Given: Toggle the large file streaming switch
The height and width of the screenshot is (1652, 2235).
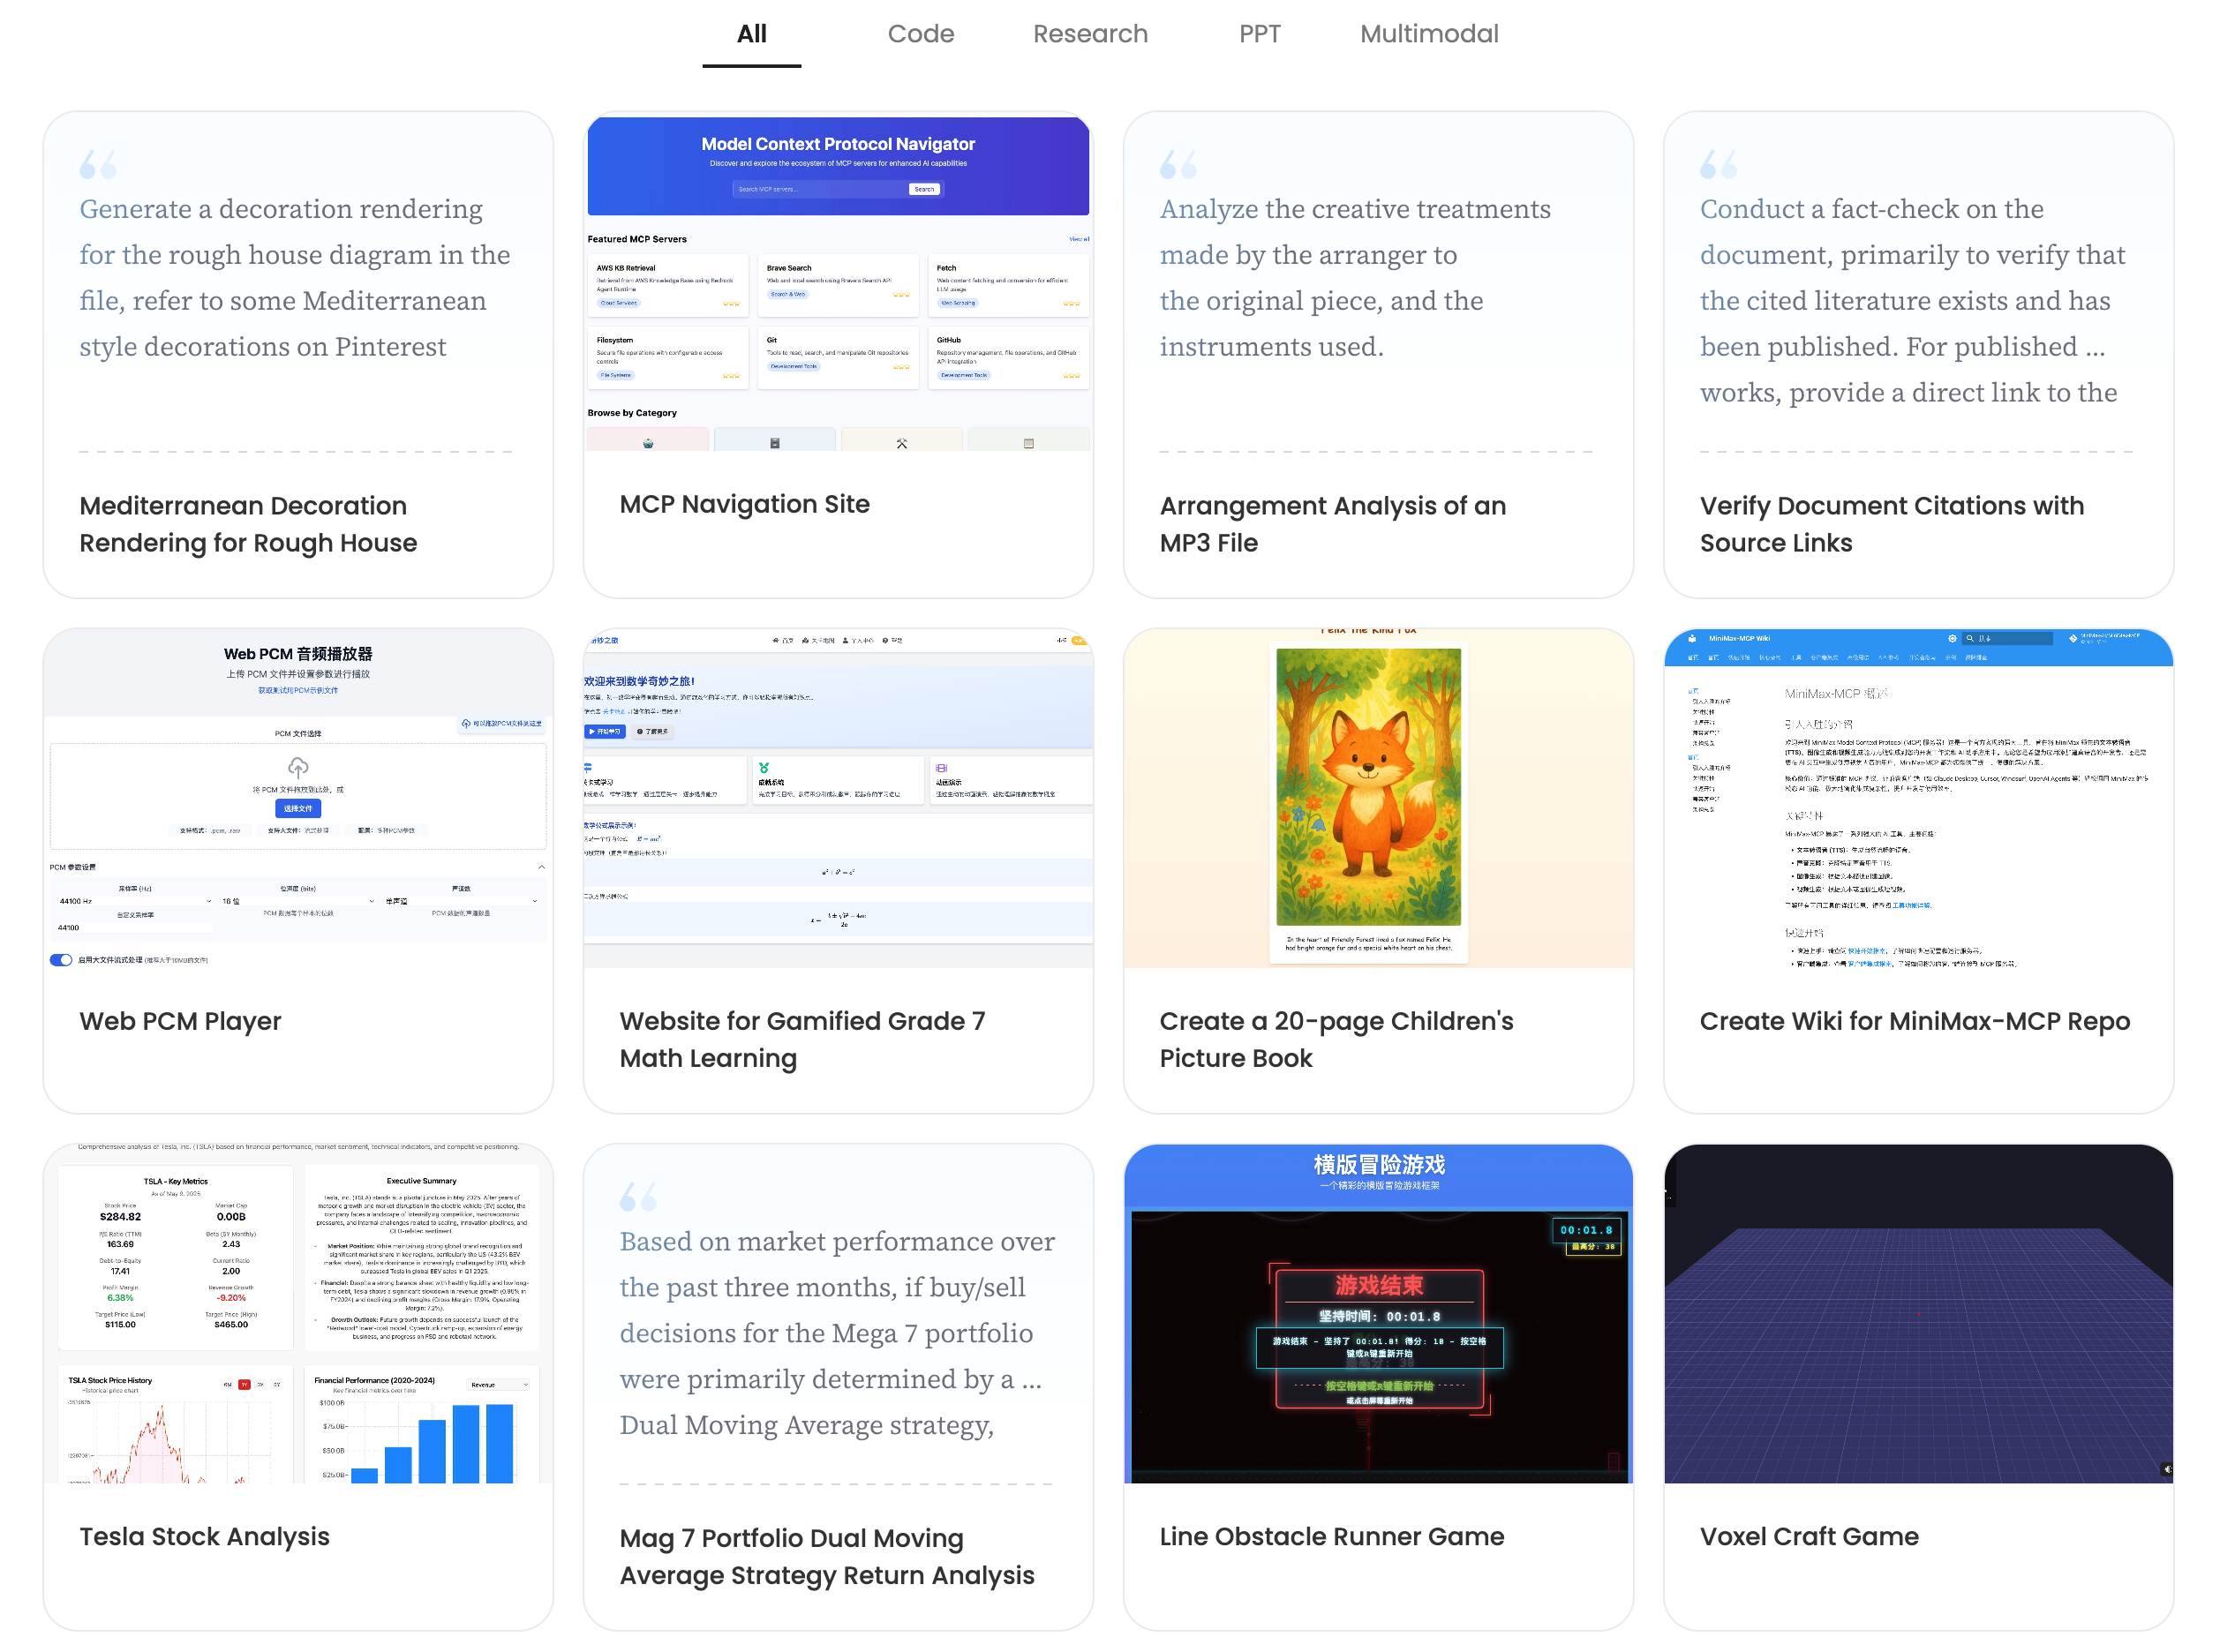Looking at the screenshot, I should point(61,960).
